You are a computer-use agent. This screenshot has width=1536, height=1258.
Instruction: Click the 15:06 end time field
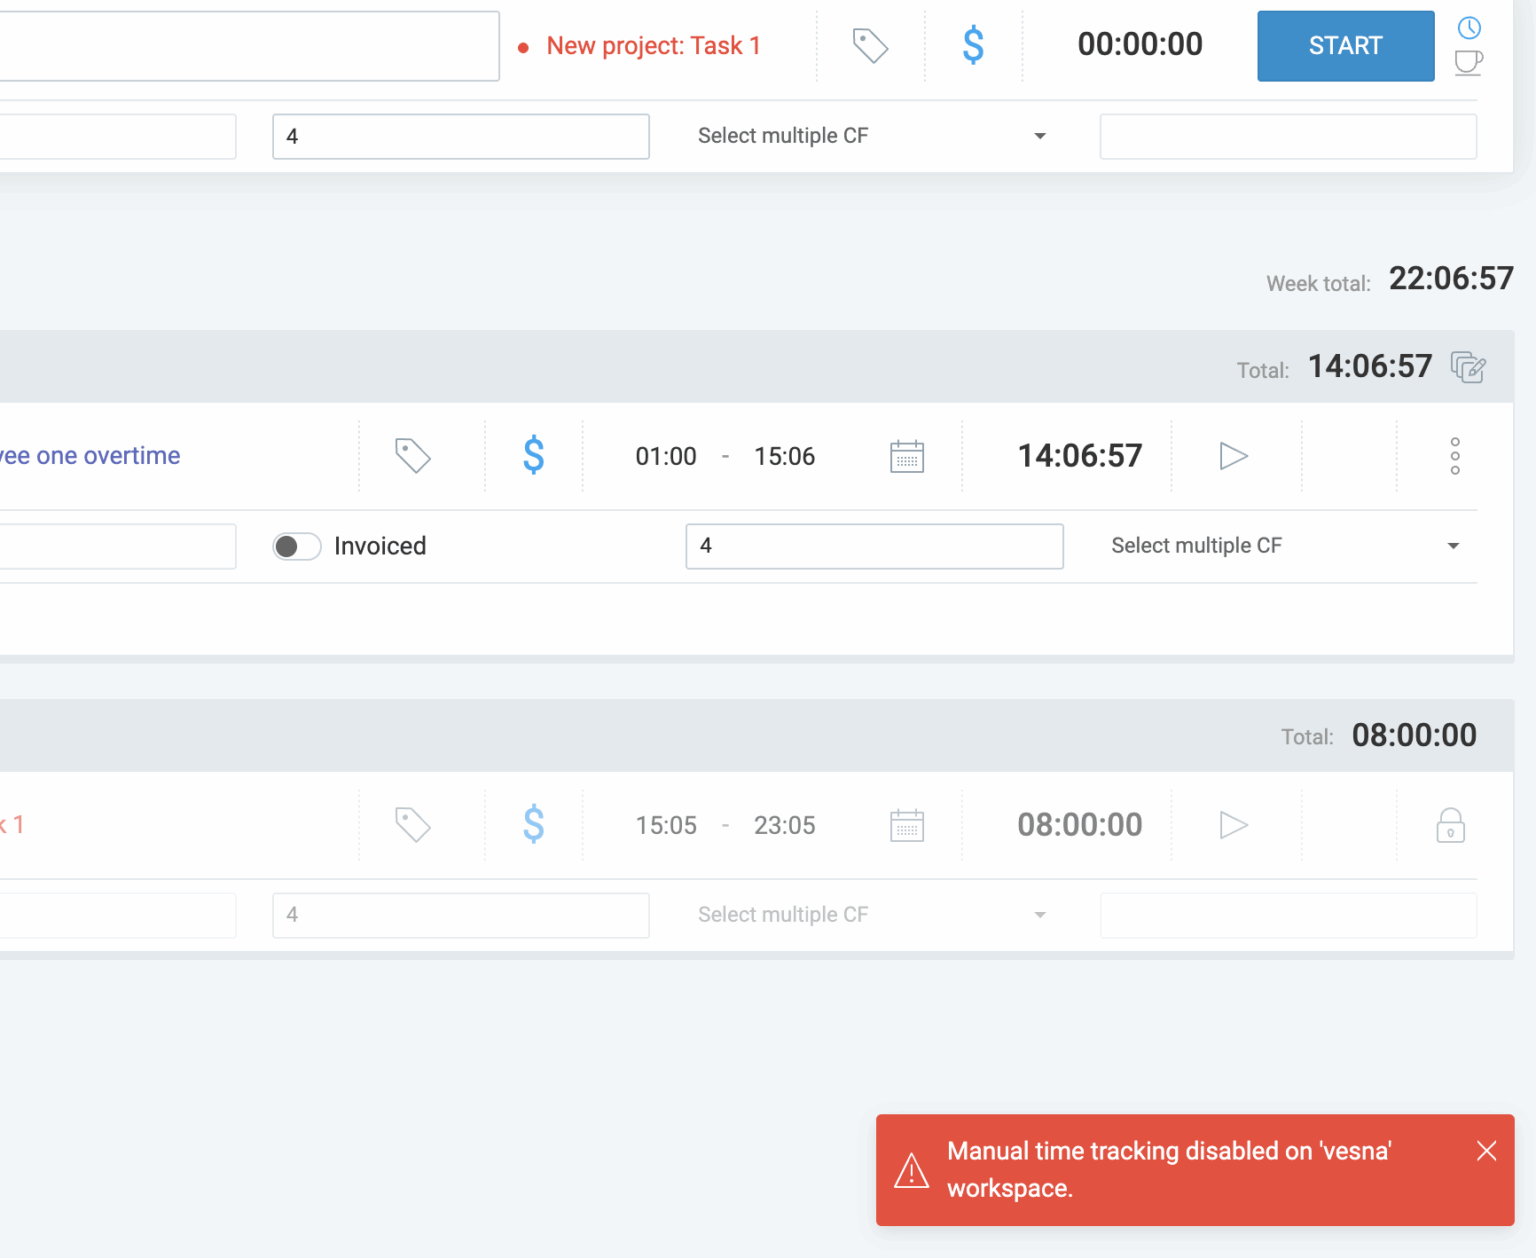[784, 457]
